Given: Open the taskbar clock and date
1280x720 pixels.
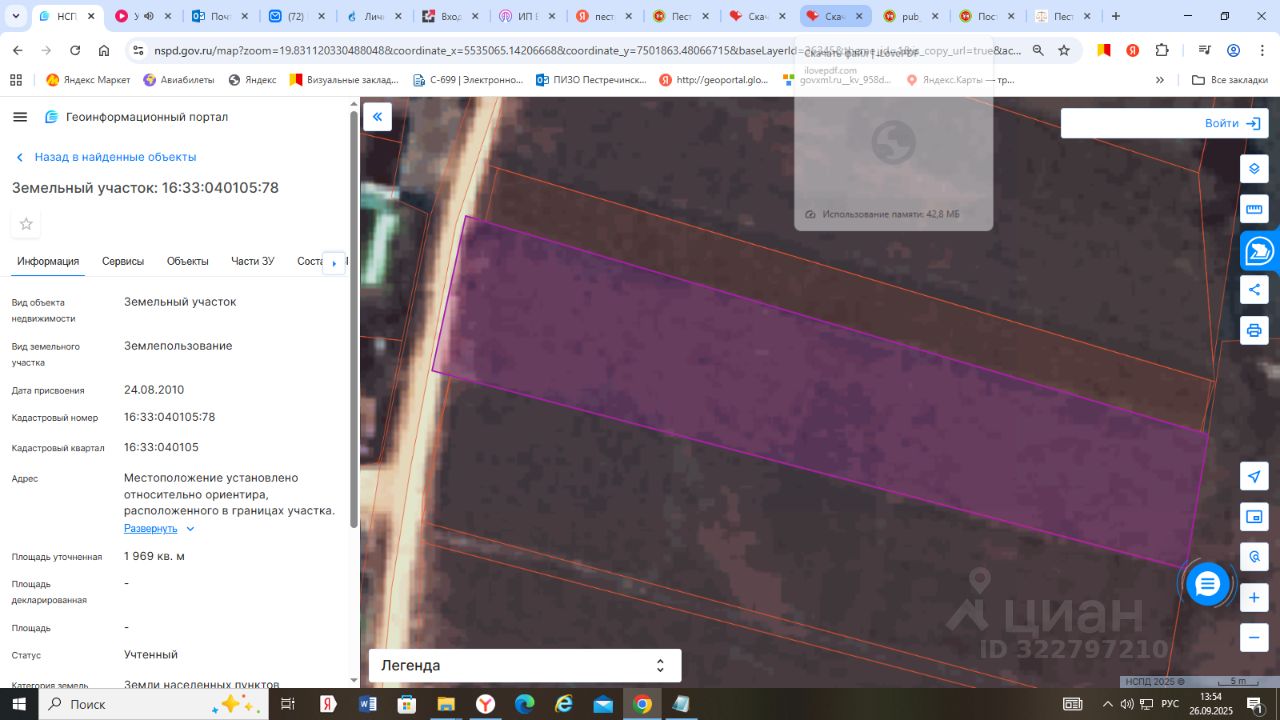Looking at the screenshot, I should coord(1211,704).
